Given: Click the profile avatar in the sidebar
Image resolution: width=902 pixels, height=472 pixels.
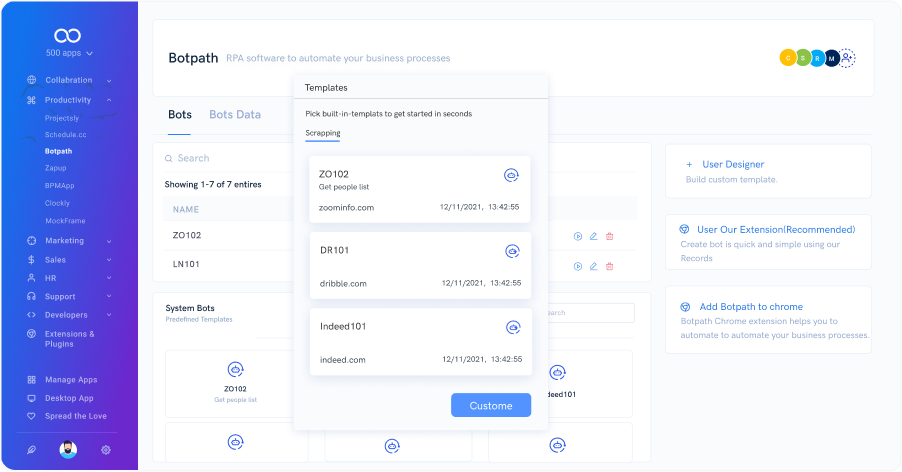Looking at the screenshot, I should click(68, 450).
